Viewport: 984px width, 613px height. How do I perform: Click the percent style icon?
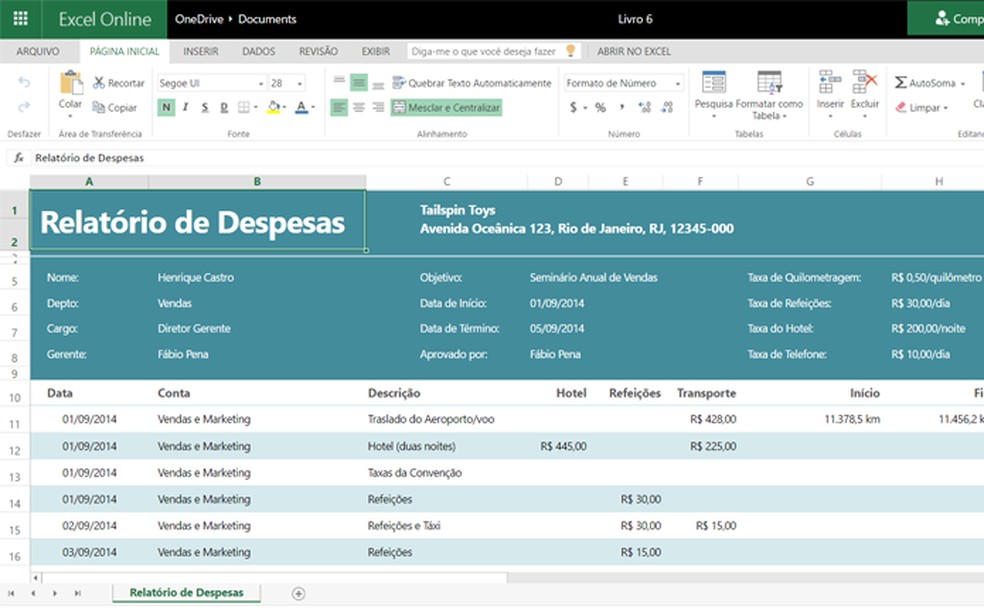click(x=600, y=108)
